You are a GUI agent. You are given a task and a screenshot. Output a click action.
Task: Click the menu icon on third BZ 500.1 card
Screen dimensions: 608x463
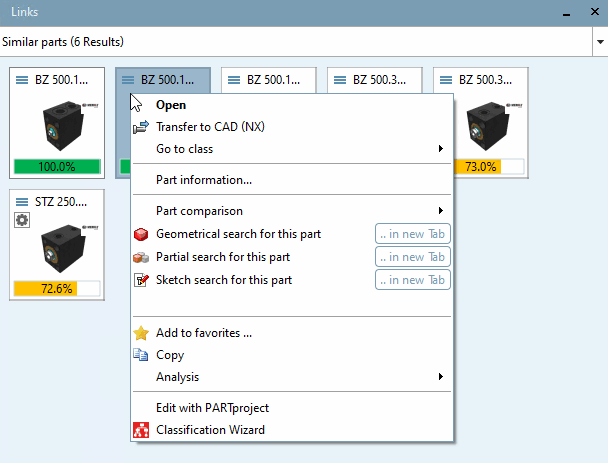(x=234, y=80)
